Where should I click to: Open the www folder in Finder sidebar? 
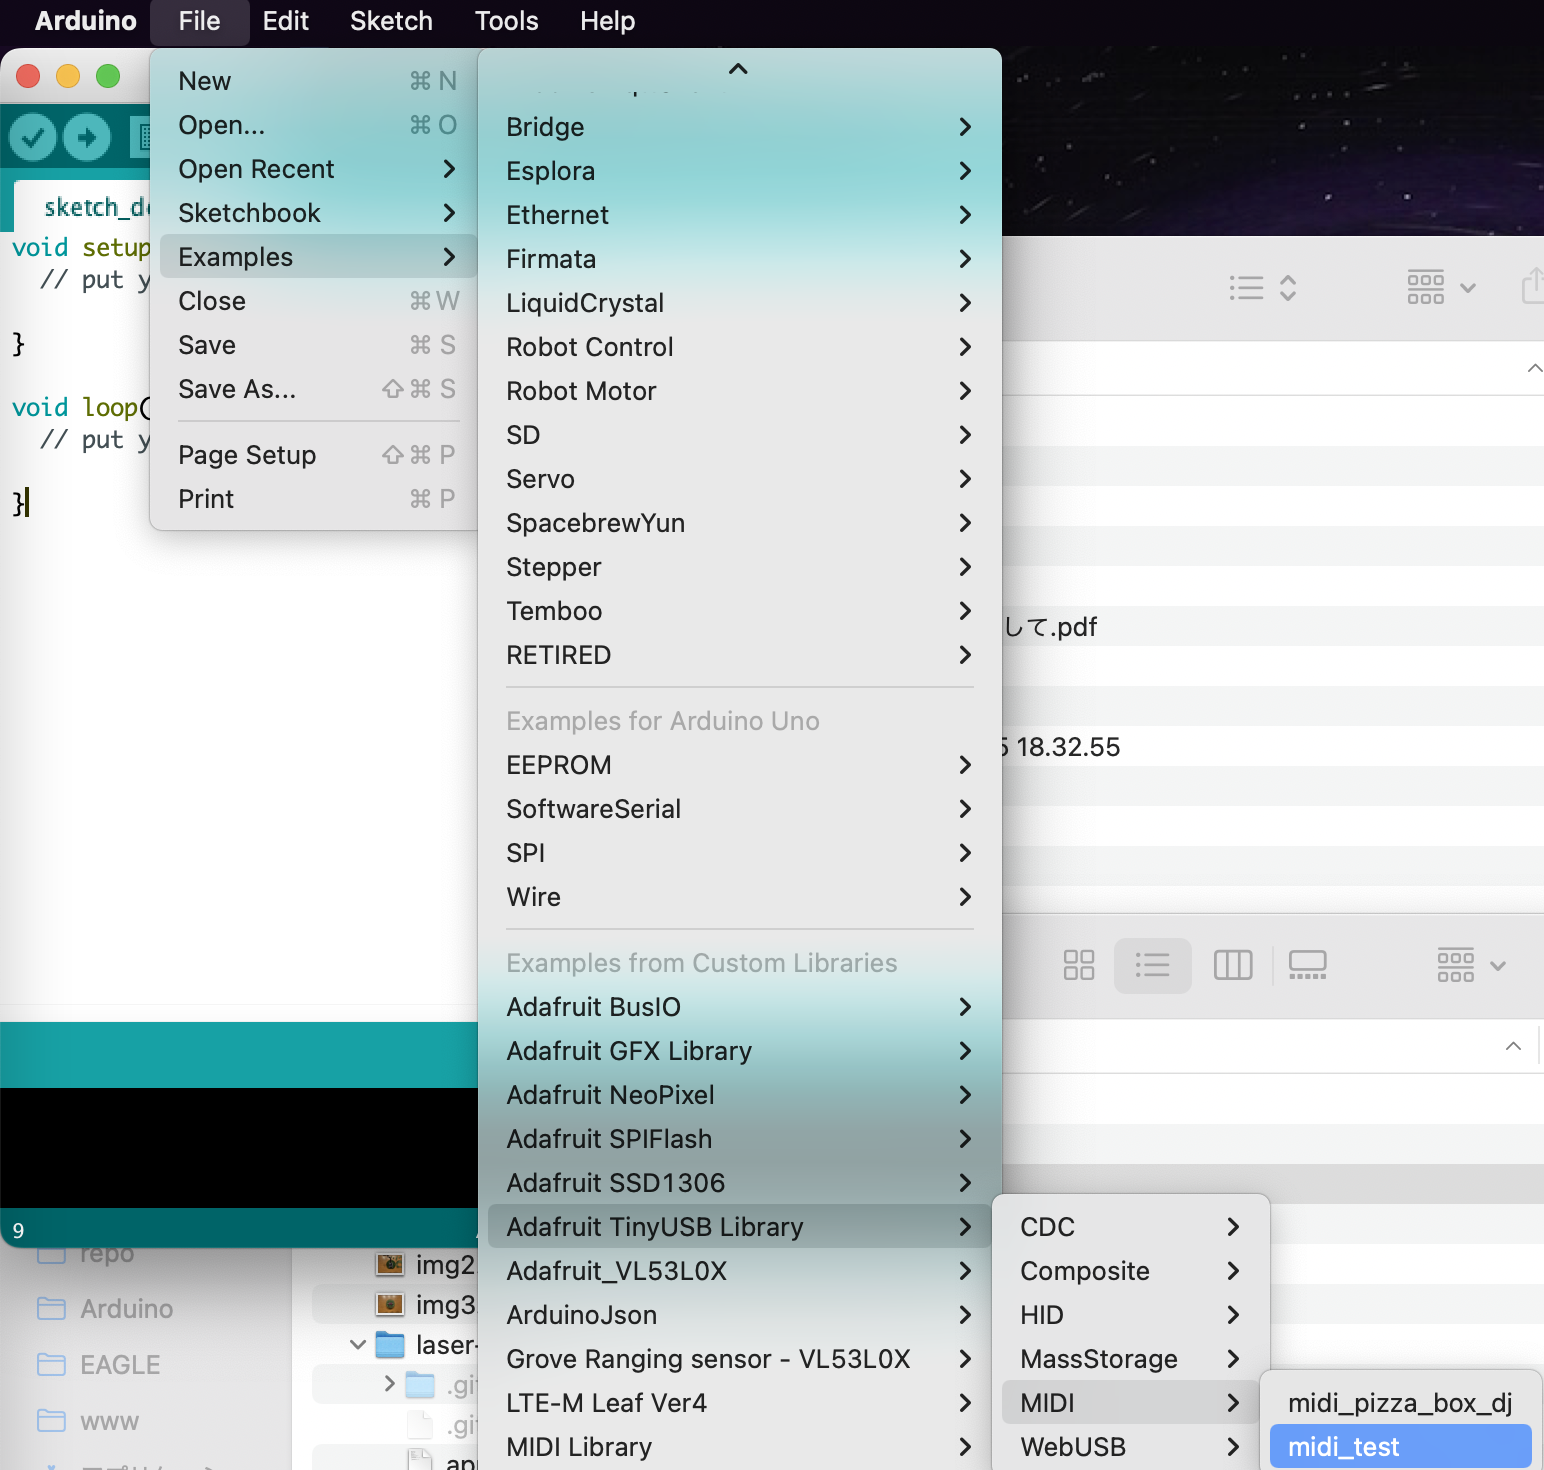[x=88, y=1421]
